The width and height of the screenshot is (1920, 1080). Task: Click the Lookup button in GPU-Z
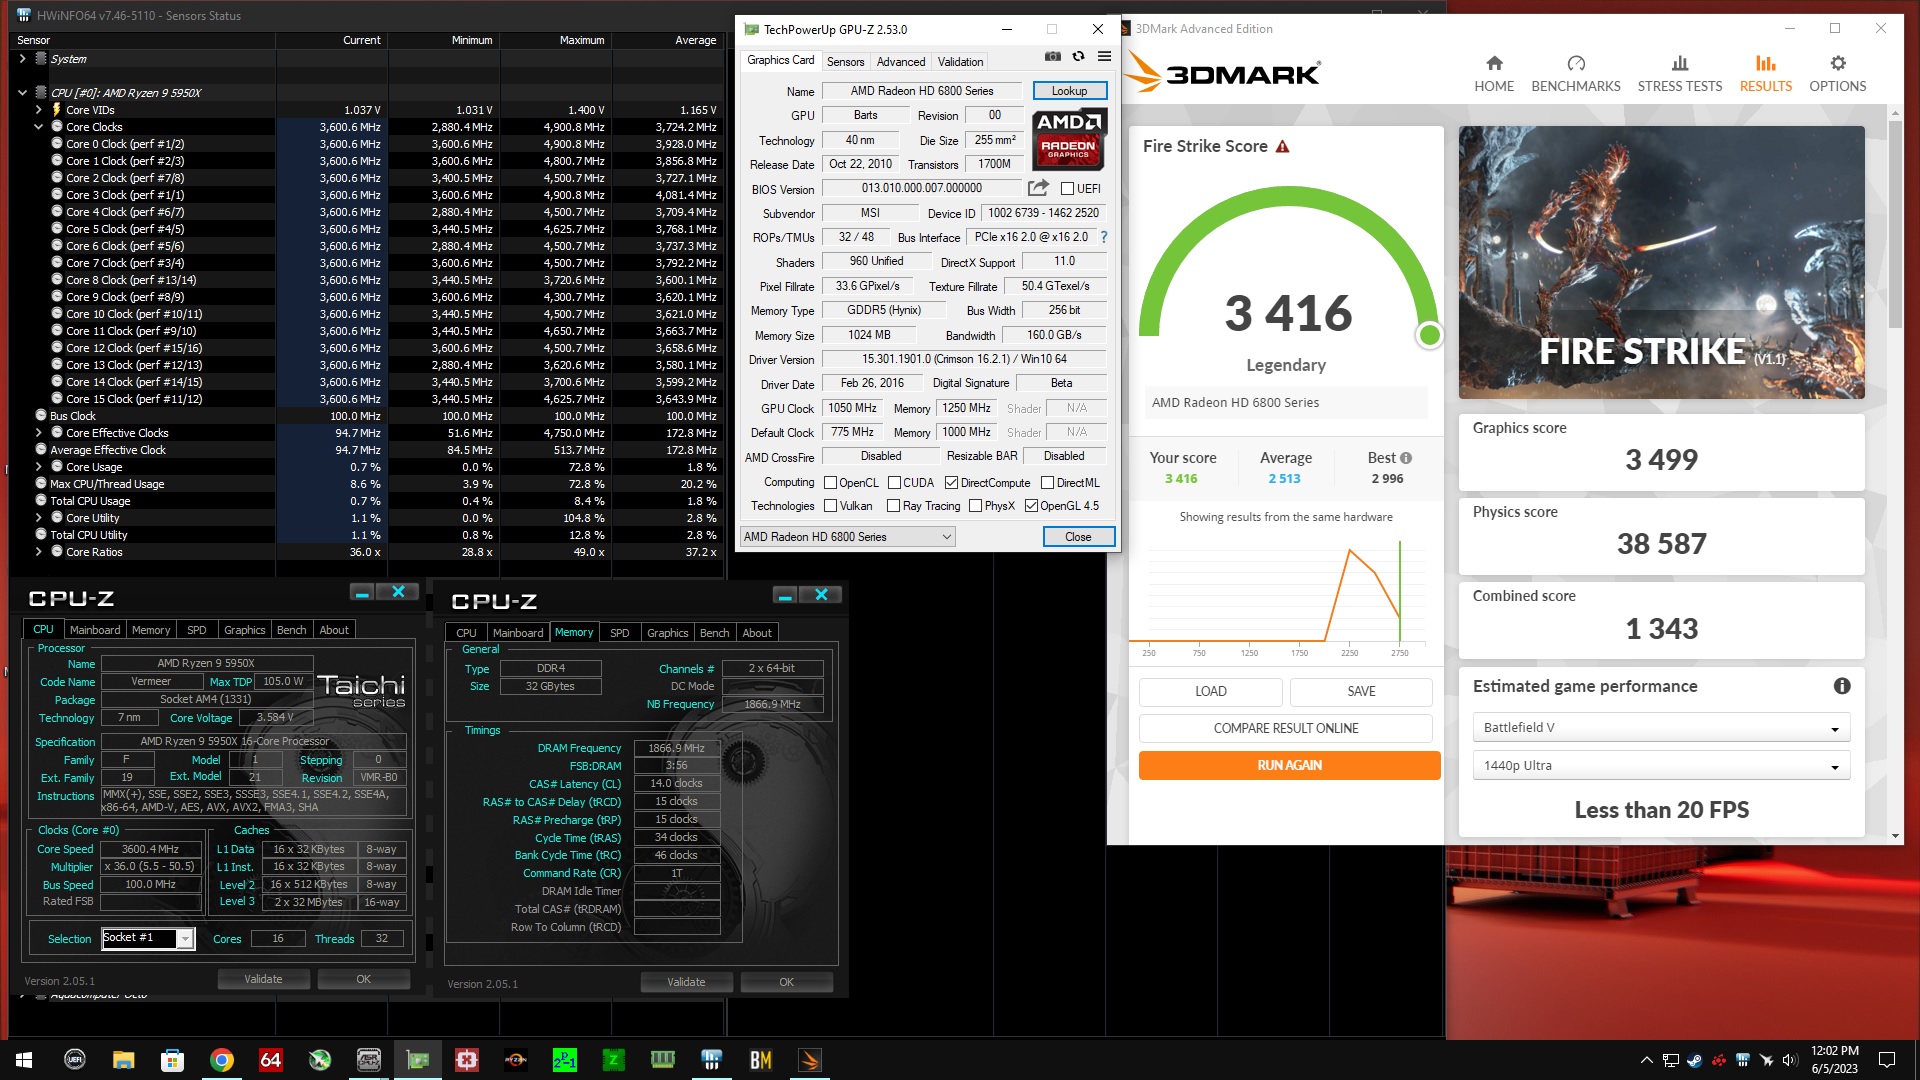click(1069, 91)
